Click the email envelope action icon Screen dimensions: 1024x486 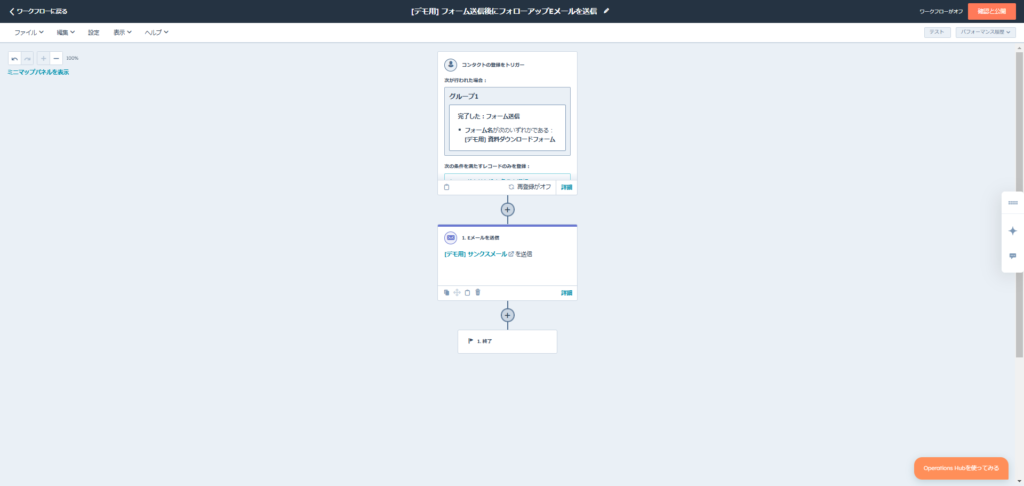click(451, 238)
